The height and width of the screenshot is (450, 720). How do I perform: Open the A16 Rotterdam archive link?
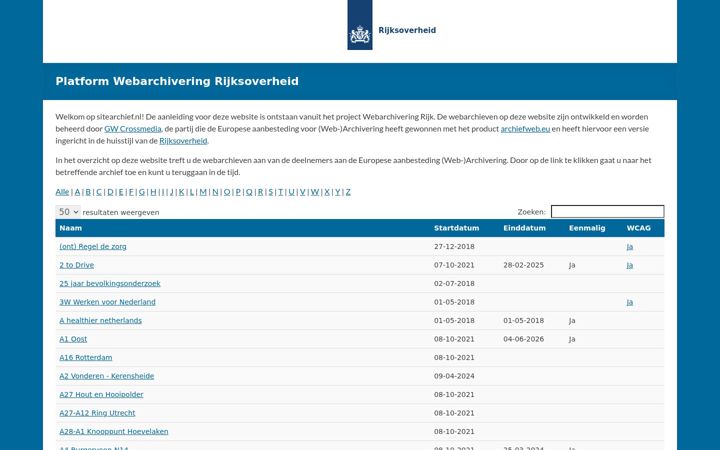pos(86,357)
